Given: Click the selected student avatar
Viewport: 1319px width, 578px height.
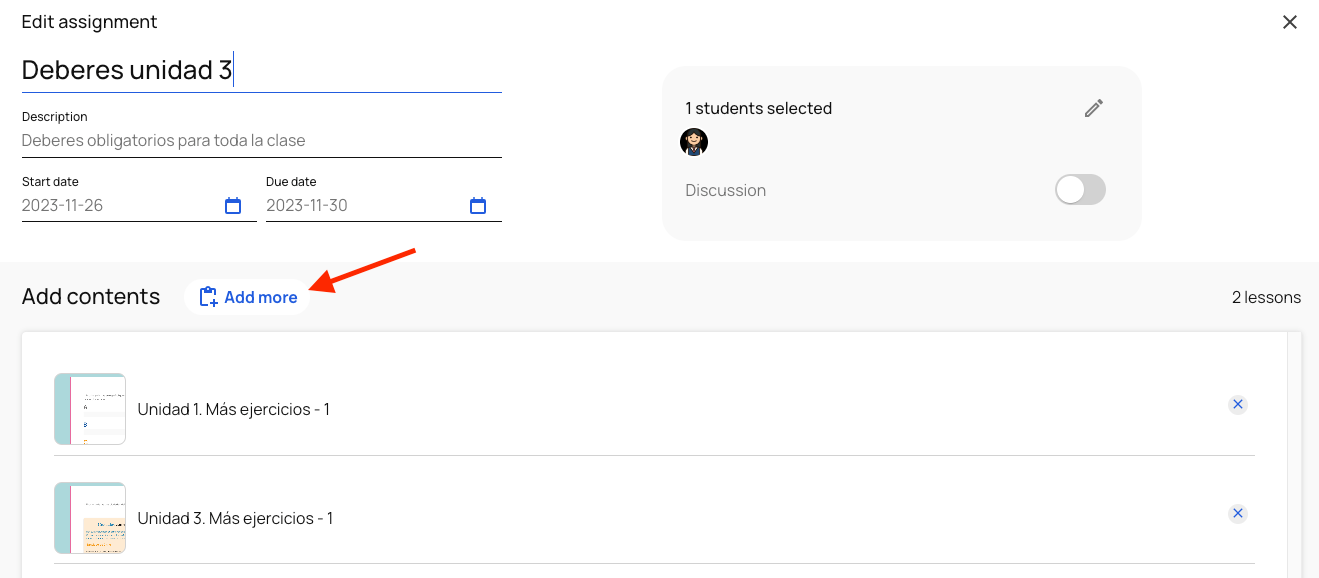Looking at the screenshot, I should pos(694,142).
